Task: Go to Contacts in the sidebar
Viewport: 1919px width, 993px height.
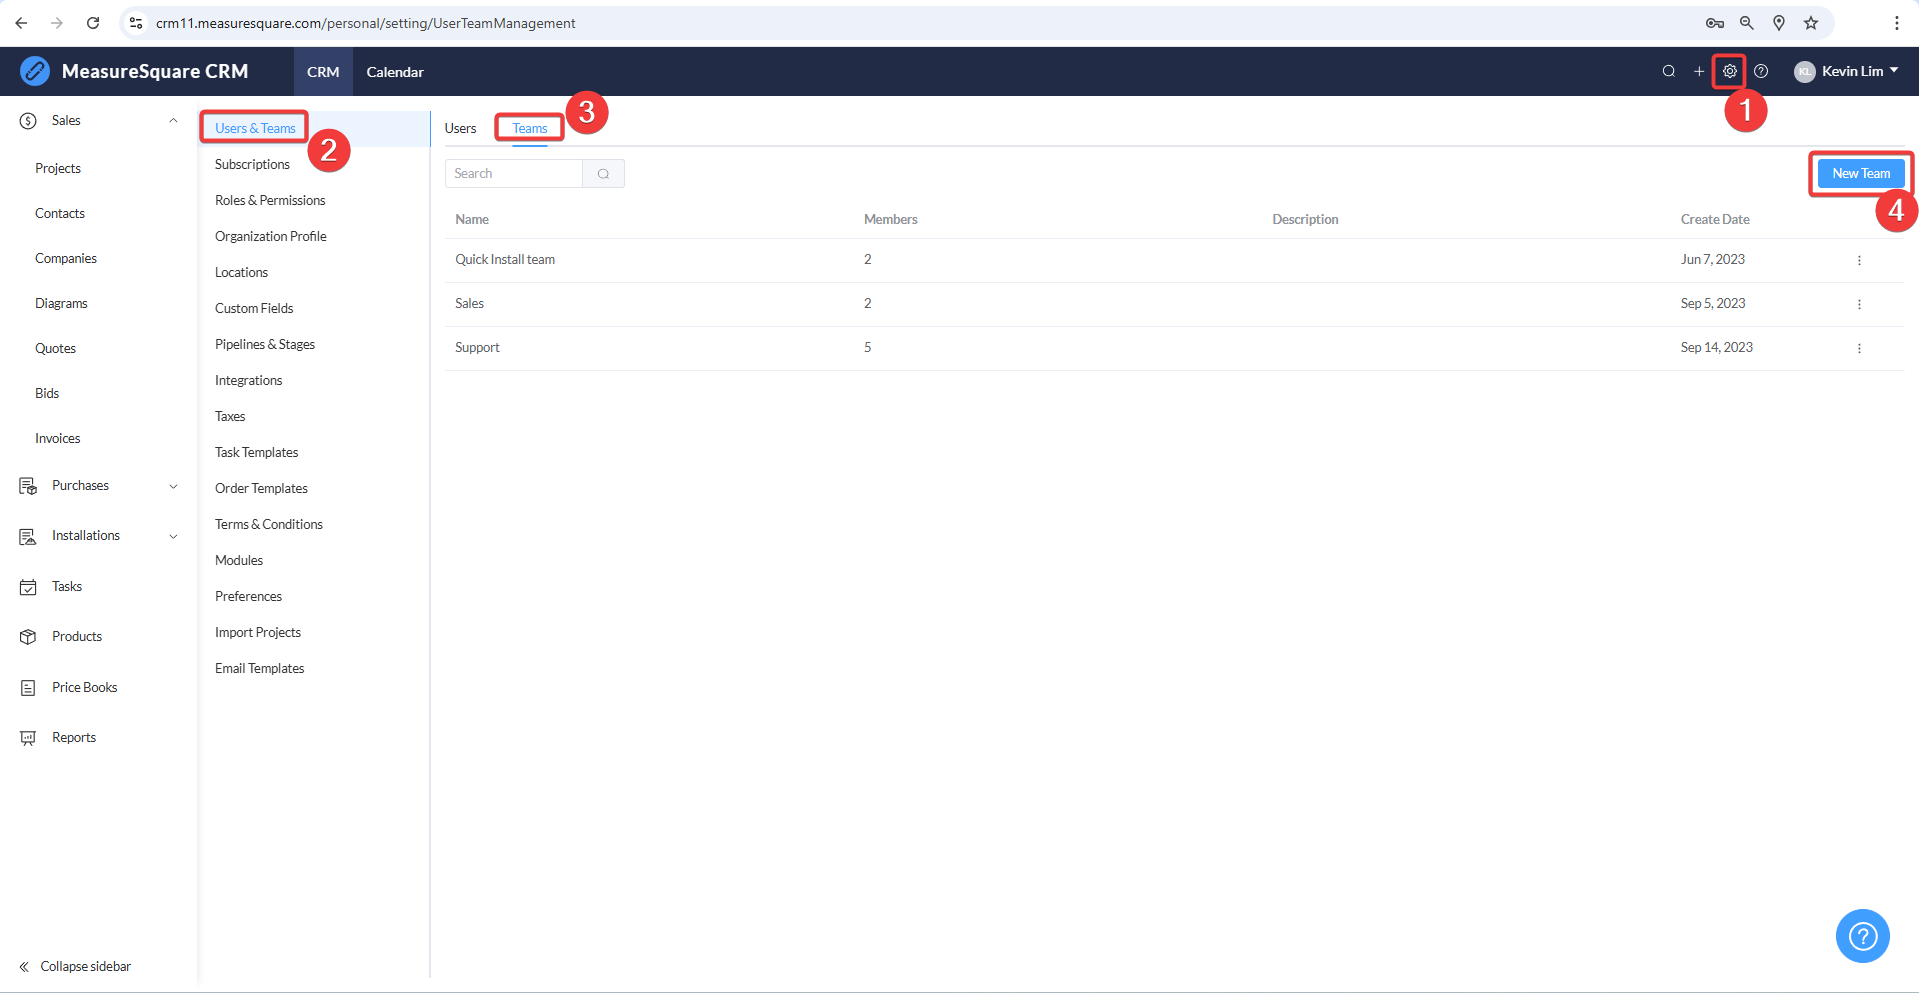Action: click(x=60, y=213)
